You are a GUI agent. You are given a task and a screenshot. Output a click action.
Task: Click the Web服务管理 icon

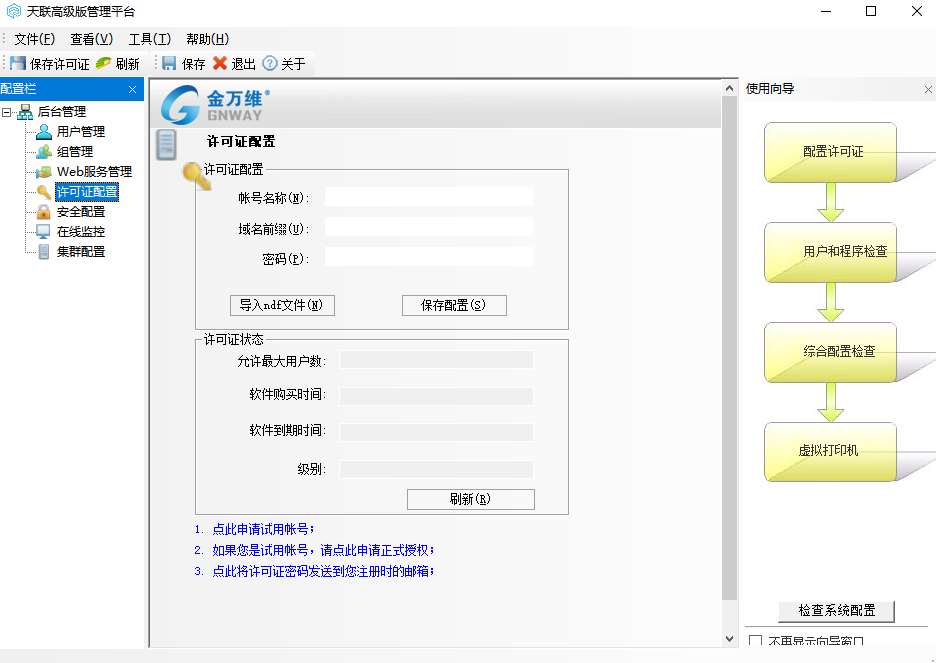(44, 172)
